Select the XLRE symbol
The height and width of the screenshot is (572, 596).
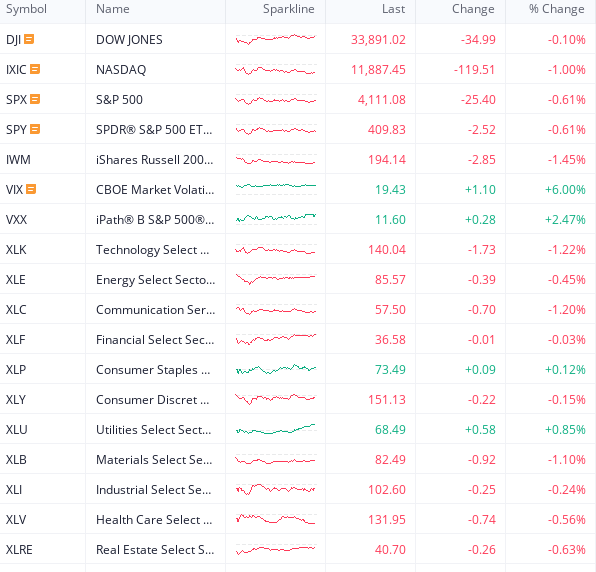coord(19,550)
